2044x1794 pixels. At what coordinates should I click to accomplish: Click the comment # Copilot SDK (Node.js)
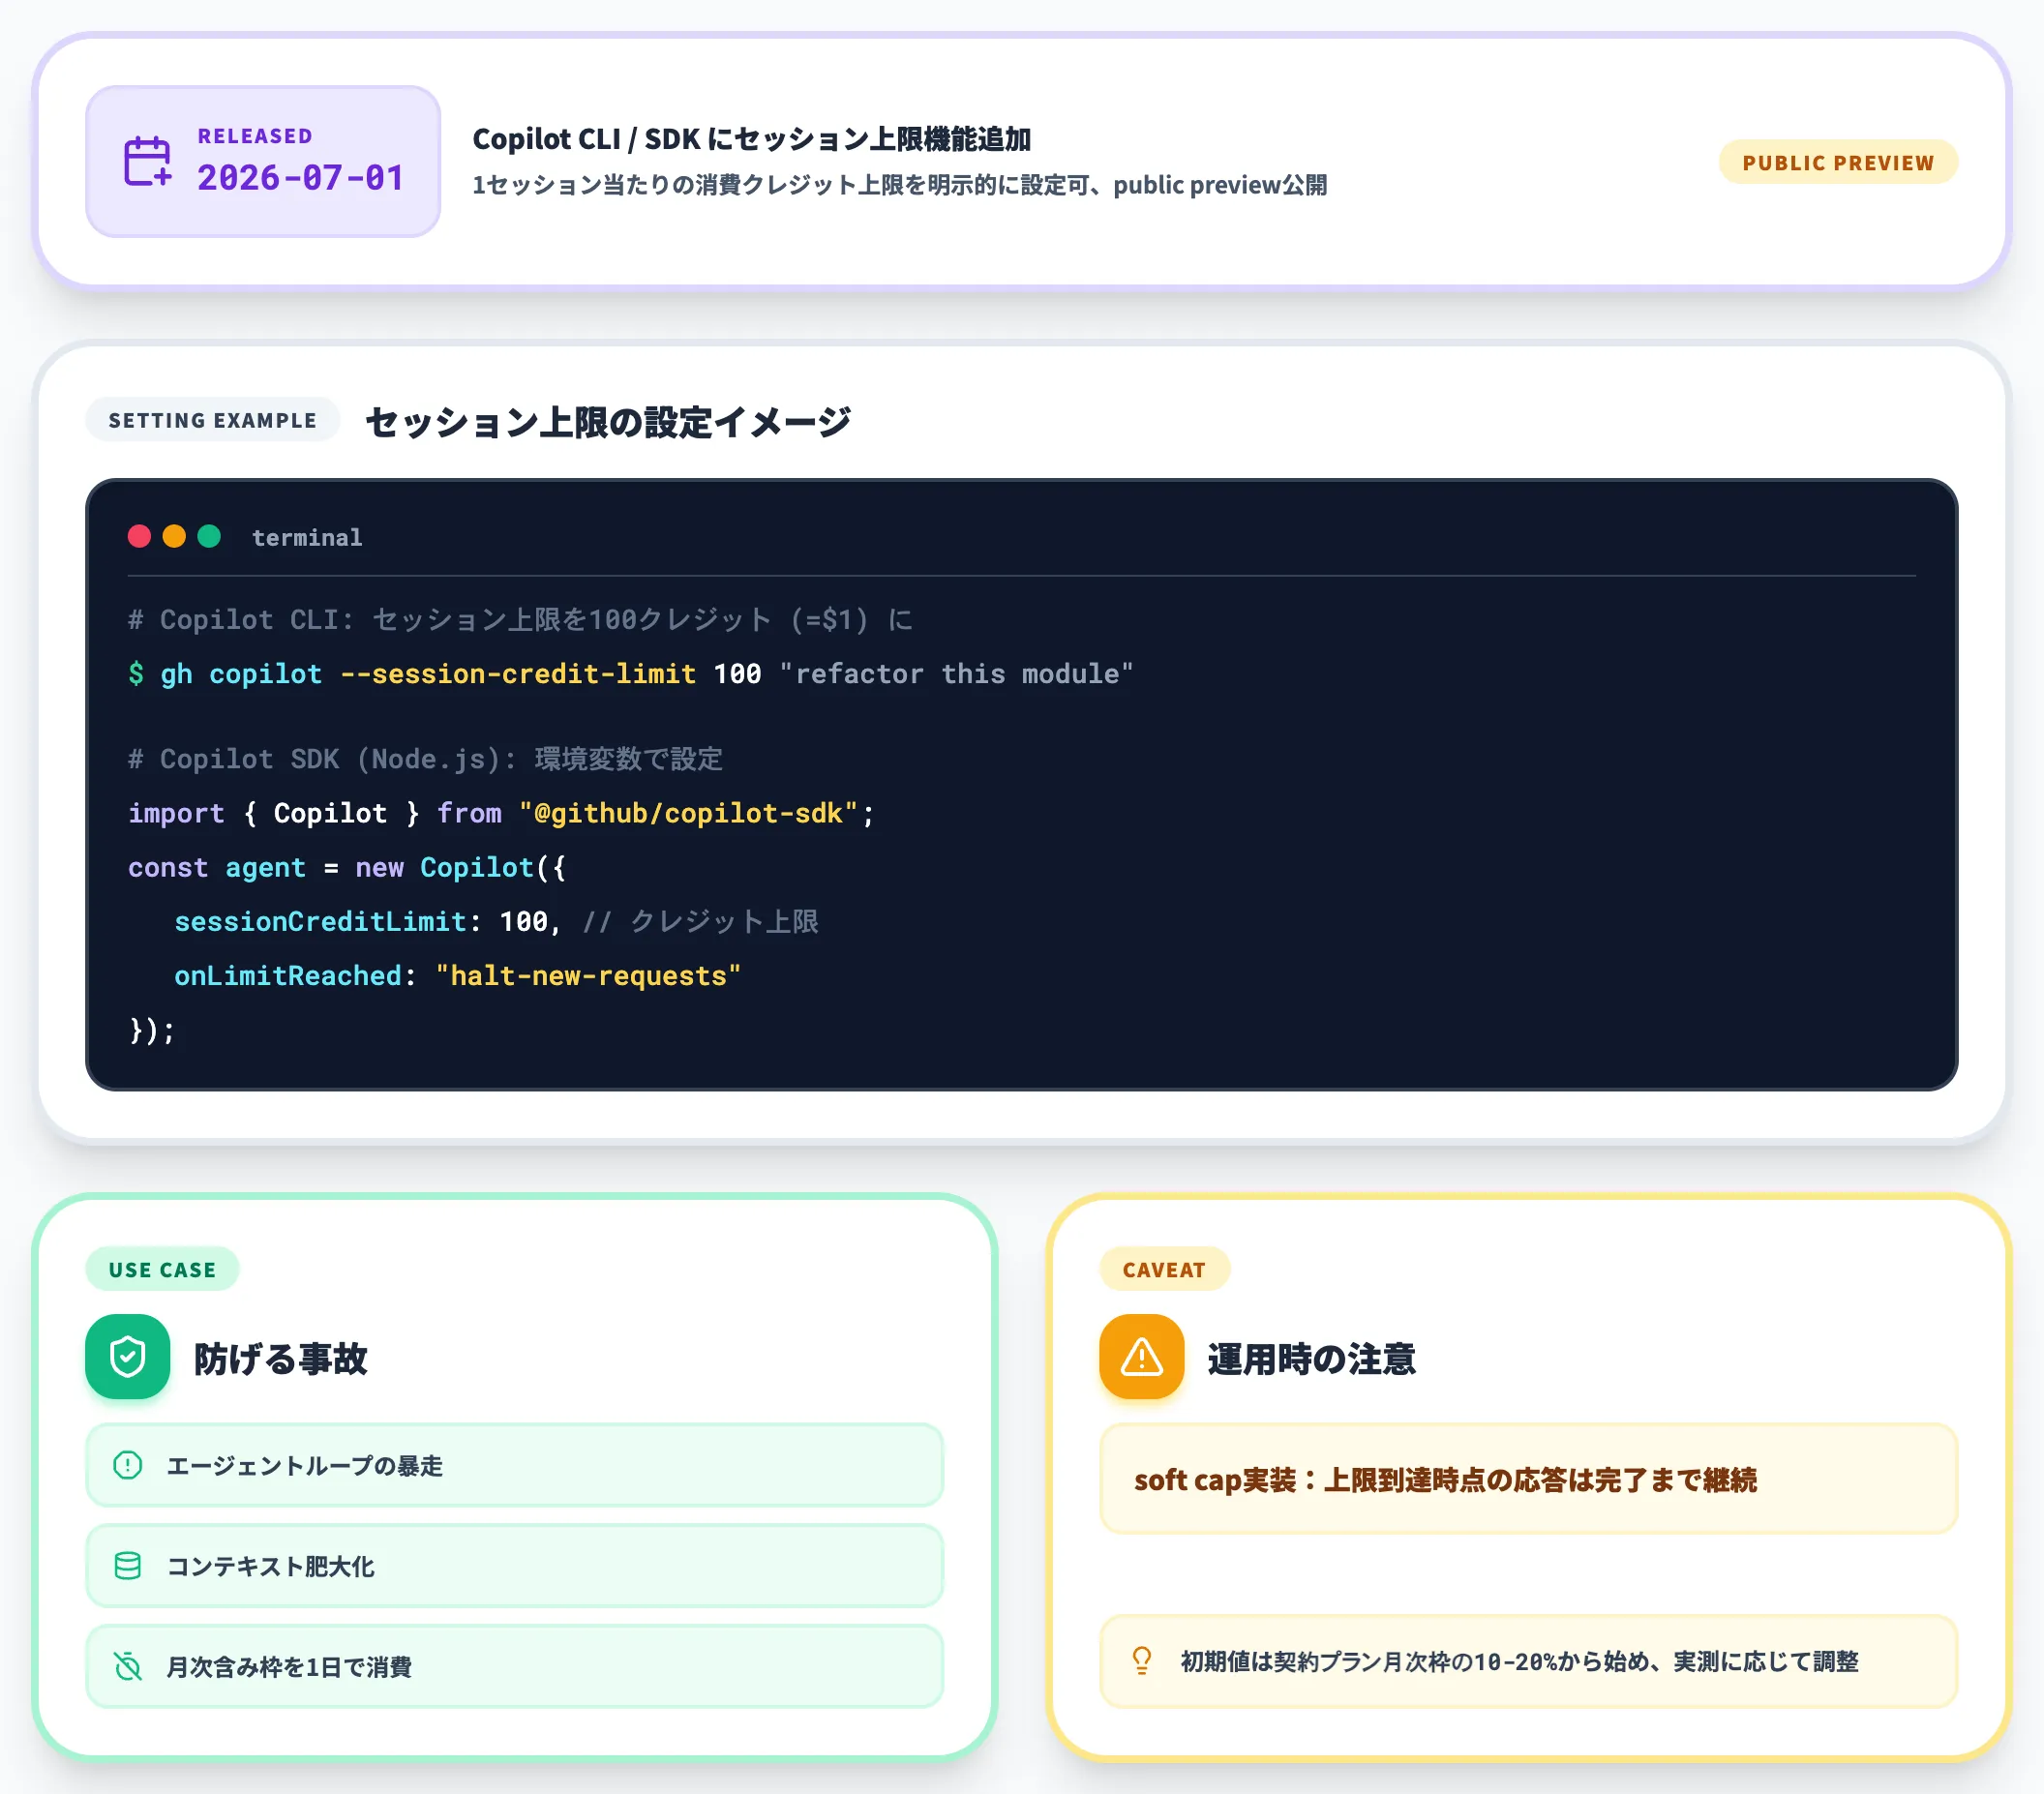coord(425,759)
